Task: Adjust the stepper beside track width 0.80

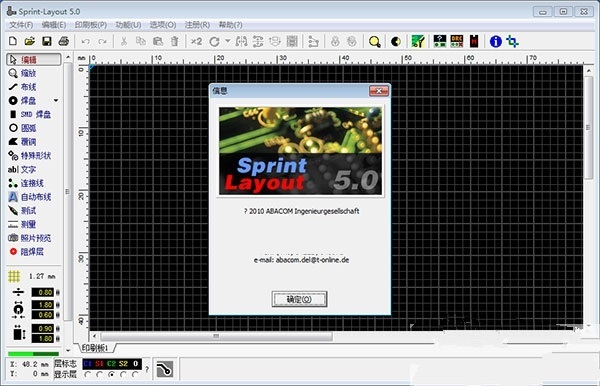Action: point(58,293)
